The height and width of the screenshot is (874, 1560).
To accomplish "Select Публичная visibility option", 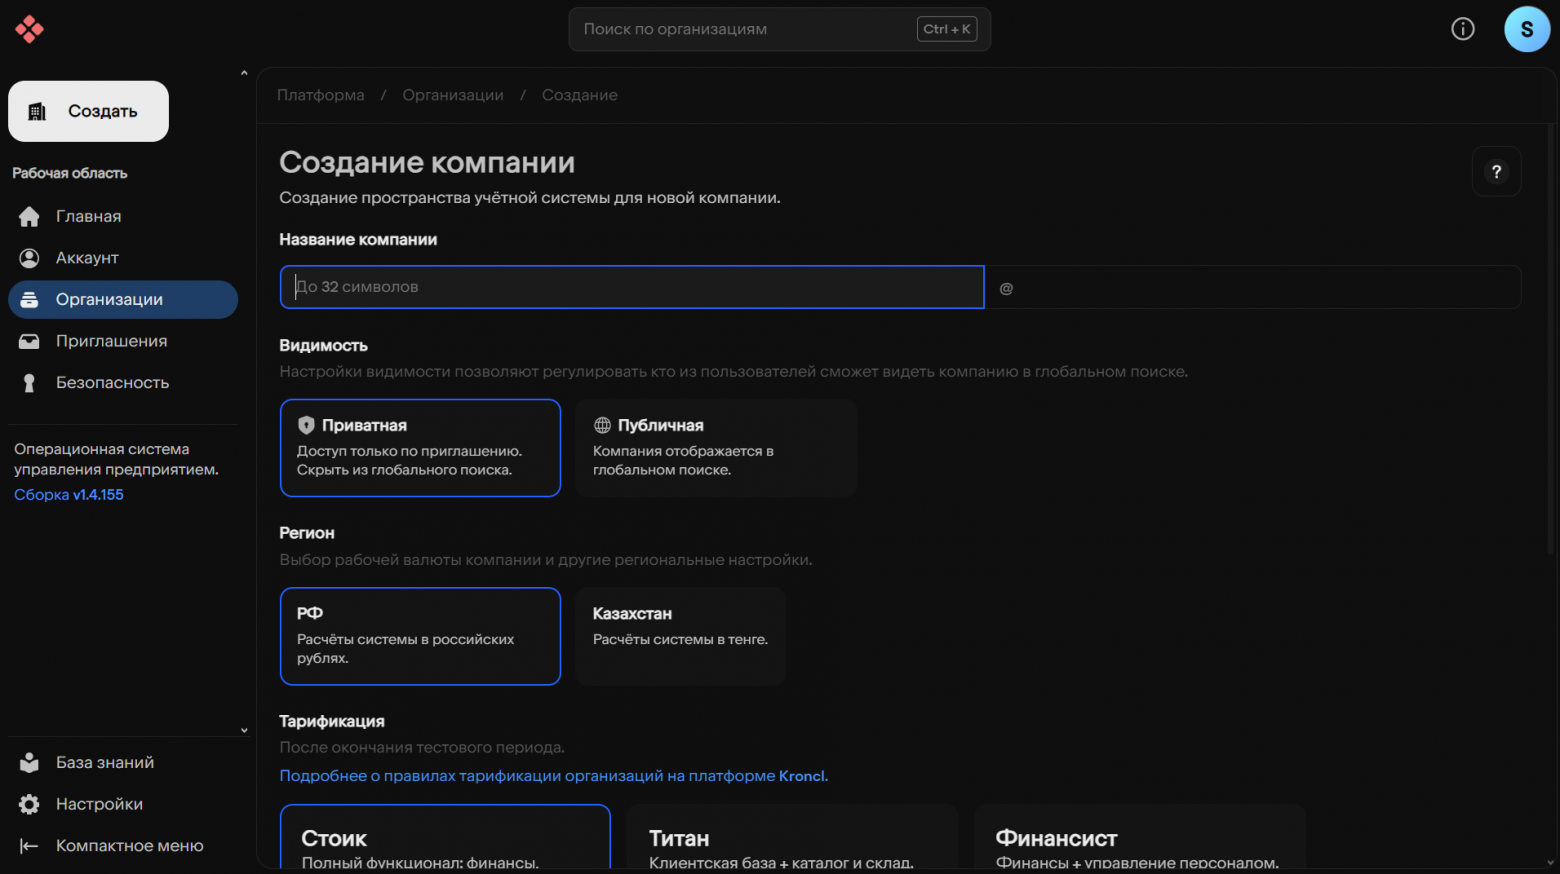I will (716, 448).
